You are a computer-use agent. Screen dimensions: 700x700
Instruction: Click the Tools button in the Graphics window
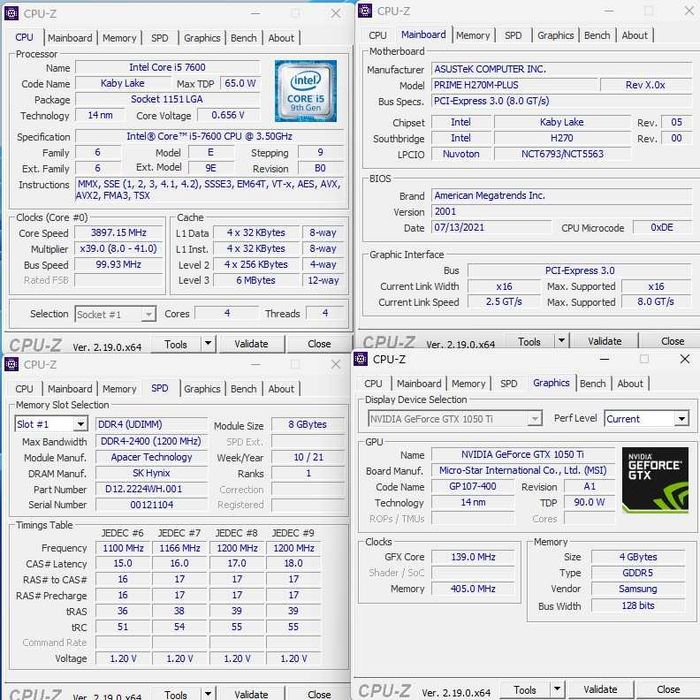pyautogui.click(x=525, y=690)
